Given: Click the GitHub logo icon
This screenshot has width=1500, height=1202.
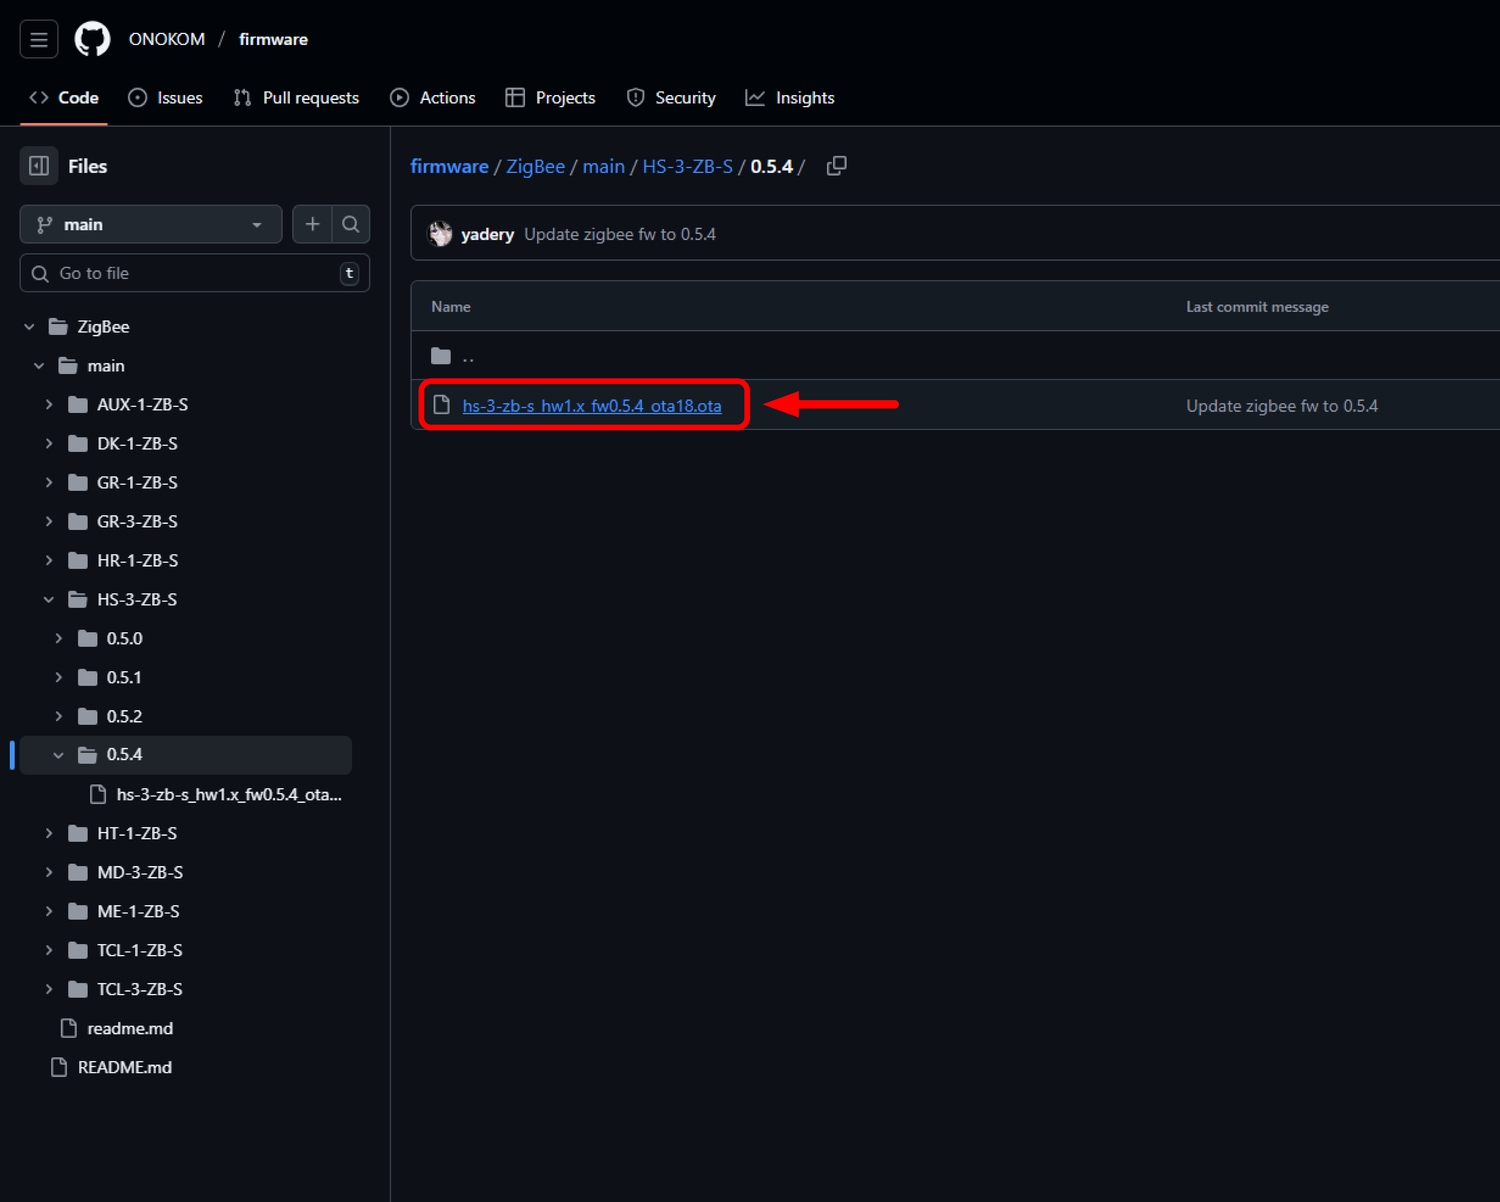Looking at the screenshot, I should [92, 40].
